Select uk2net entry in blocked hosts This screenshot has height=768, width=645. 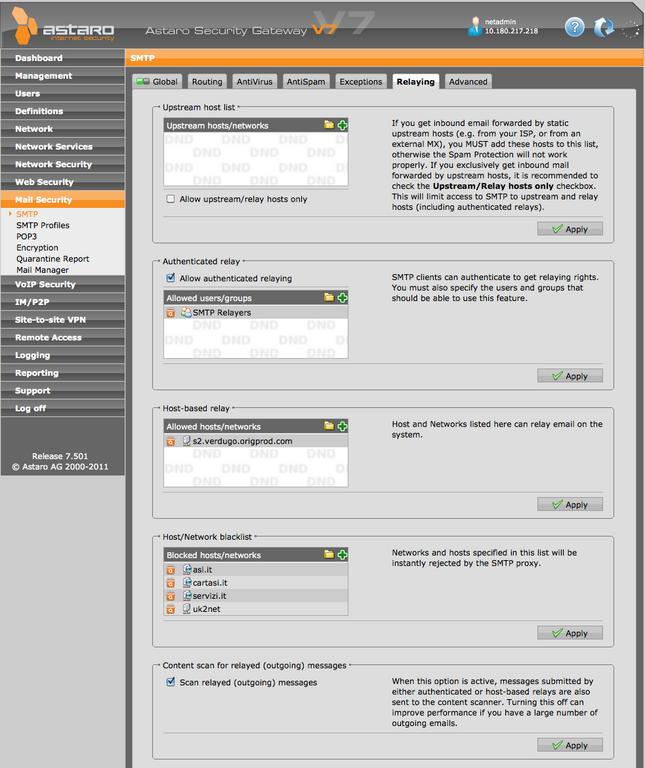tap(206, 609)
